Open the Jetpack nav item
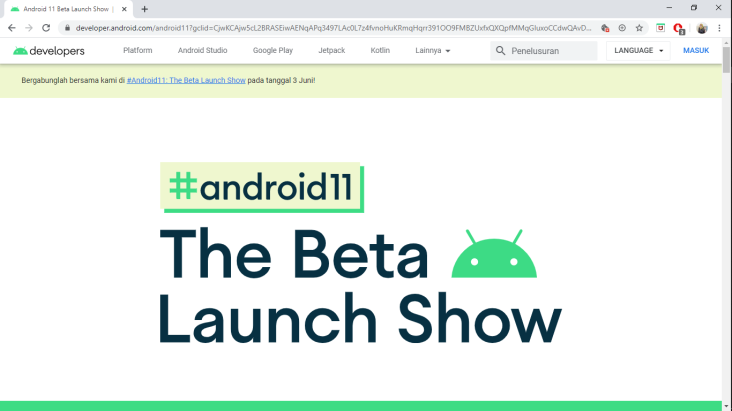The image size is (732, 411). pos(331,50)
